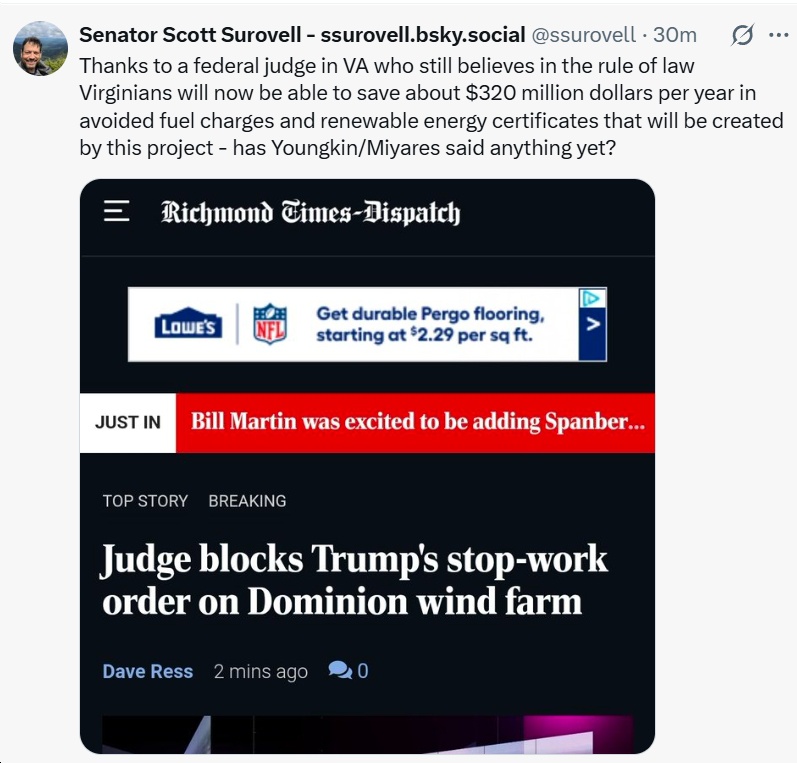Click the Richmond Times-Dispatch logo
The height and width of the screenshot is (763, 797).
[310, 213]
